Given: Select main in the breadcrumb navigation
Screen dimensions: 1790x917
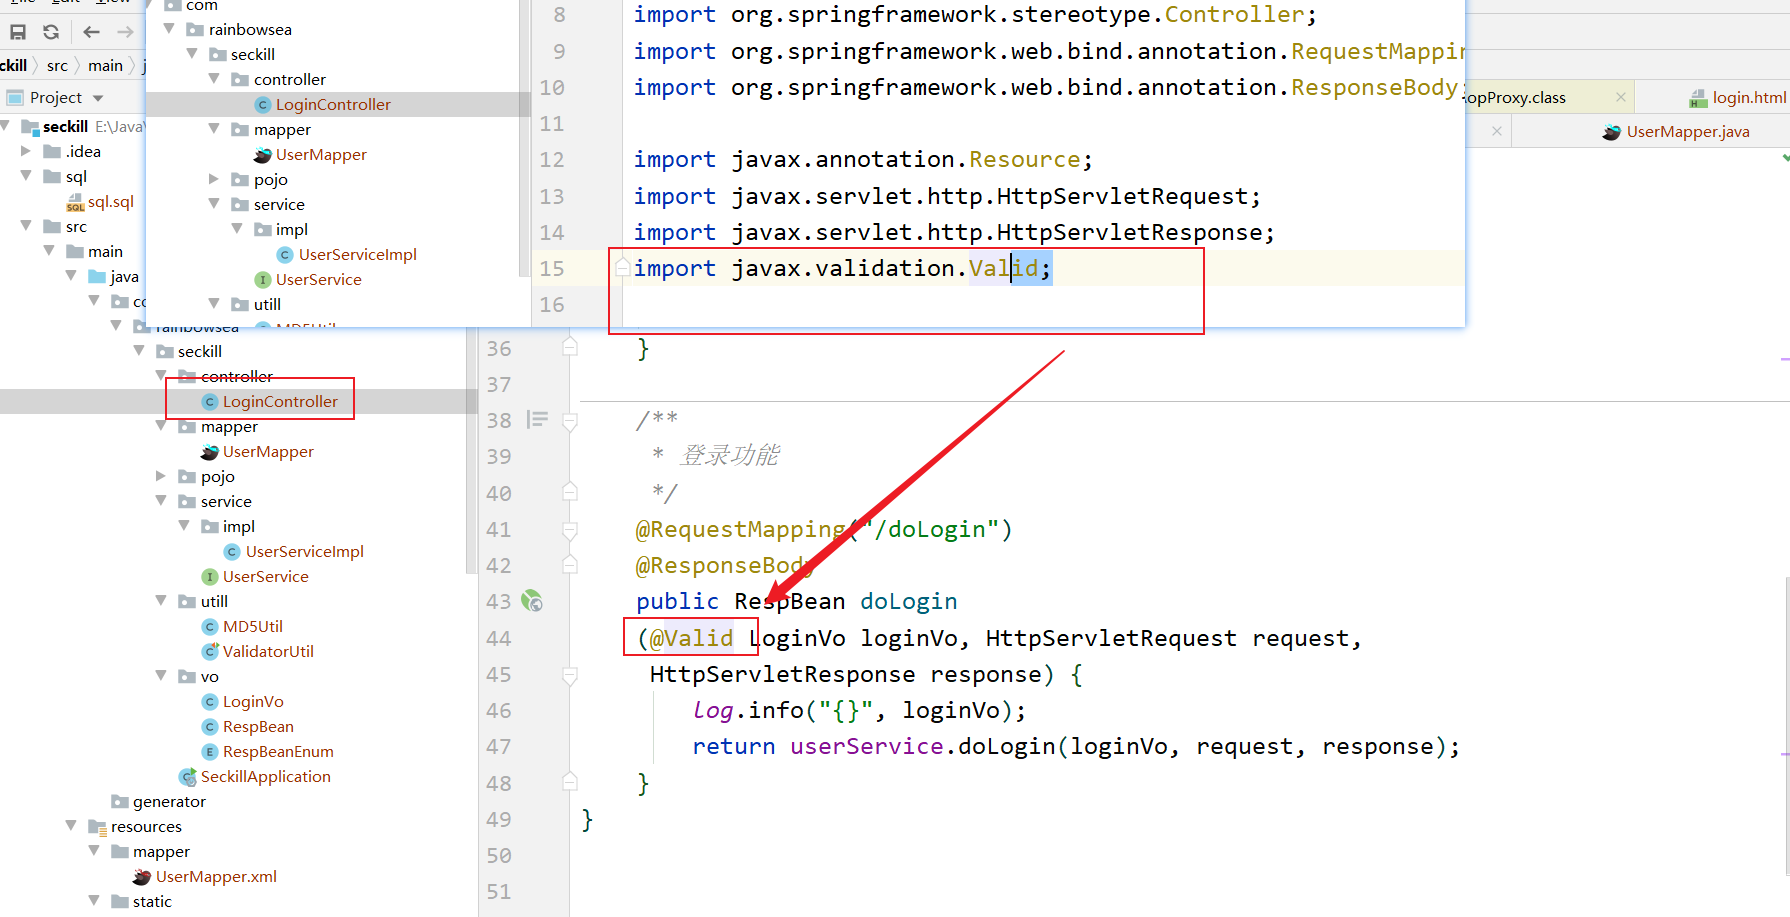Looking at the screenshot, I should [x=105, y=65].
